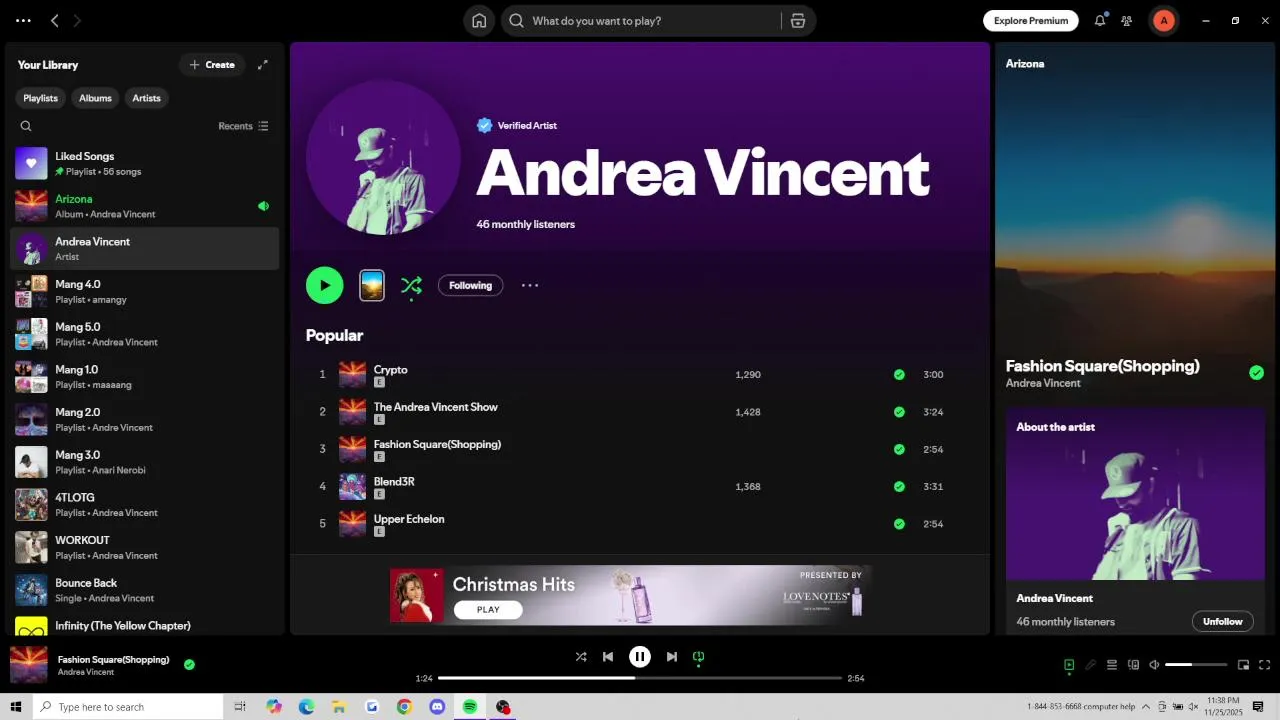Open Bounce Back single

pos(145,590)
